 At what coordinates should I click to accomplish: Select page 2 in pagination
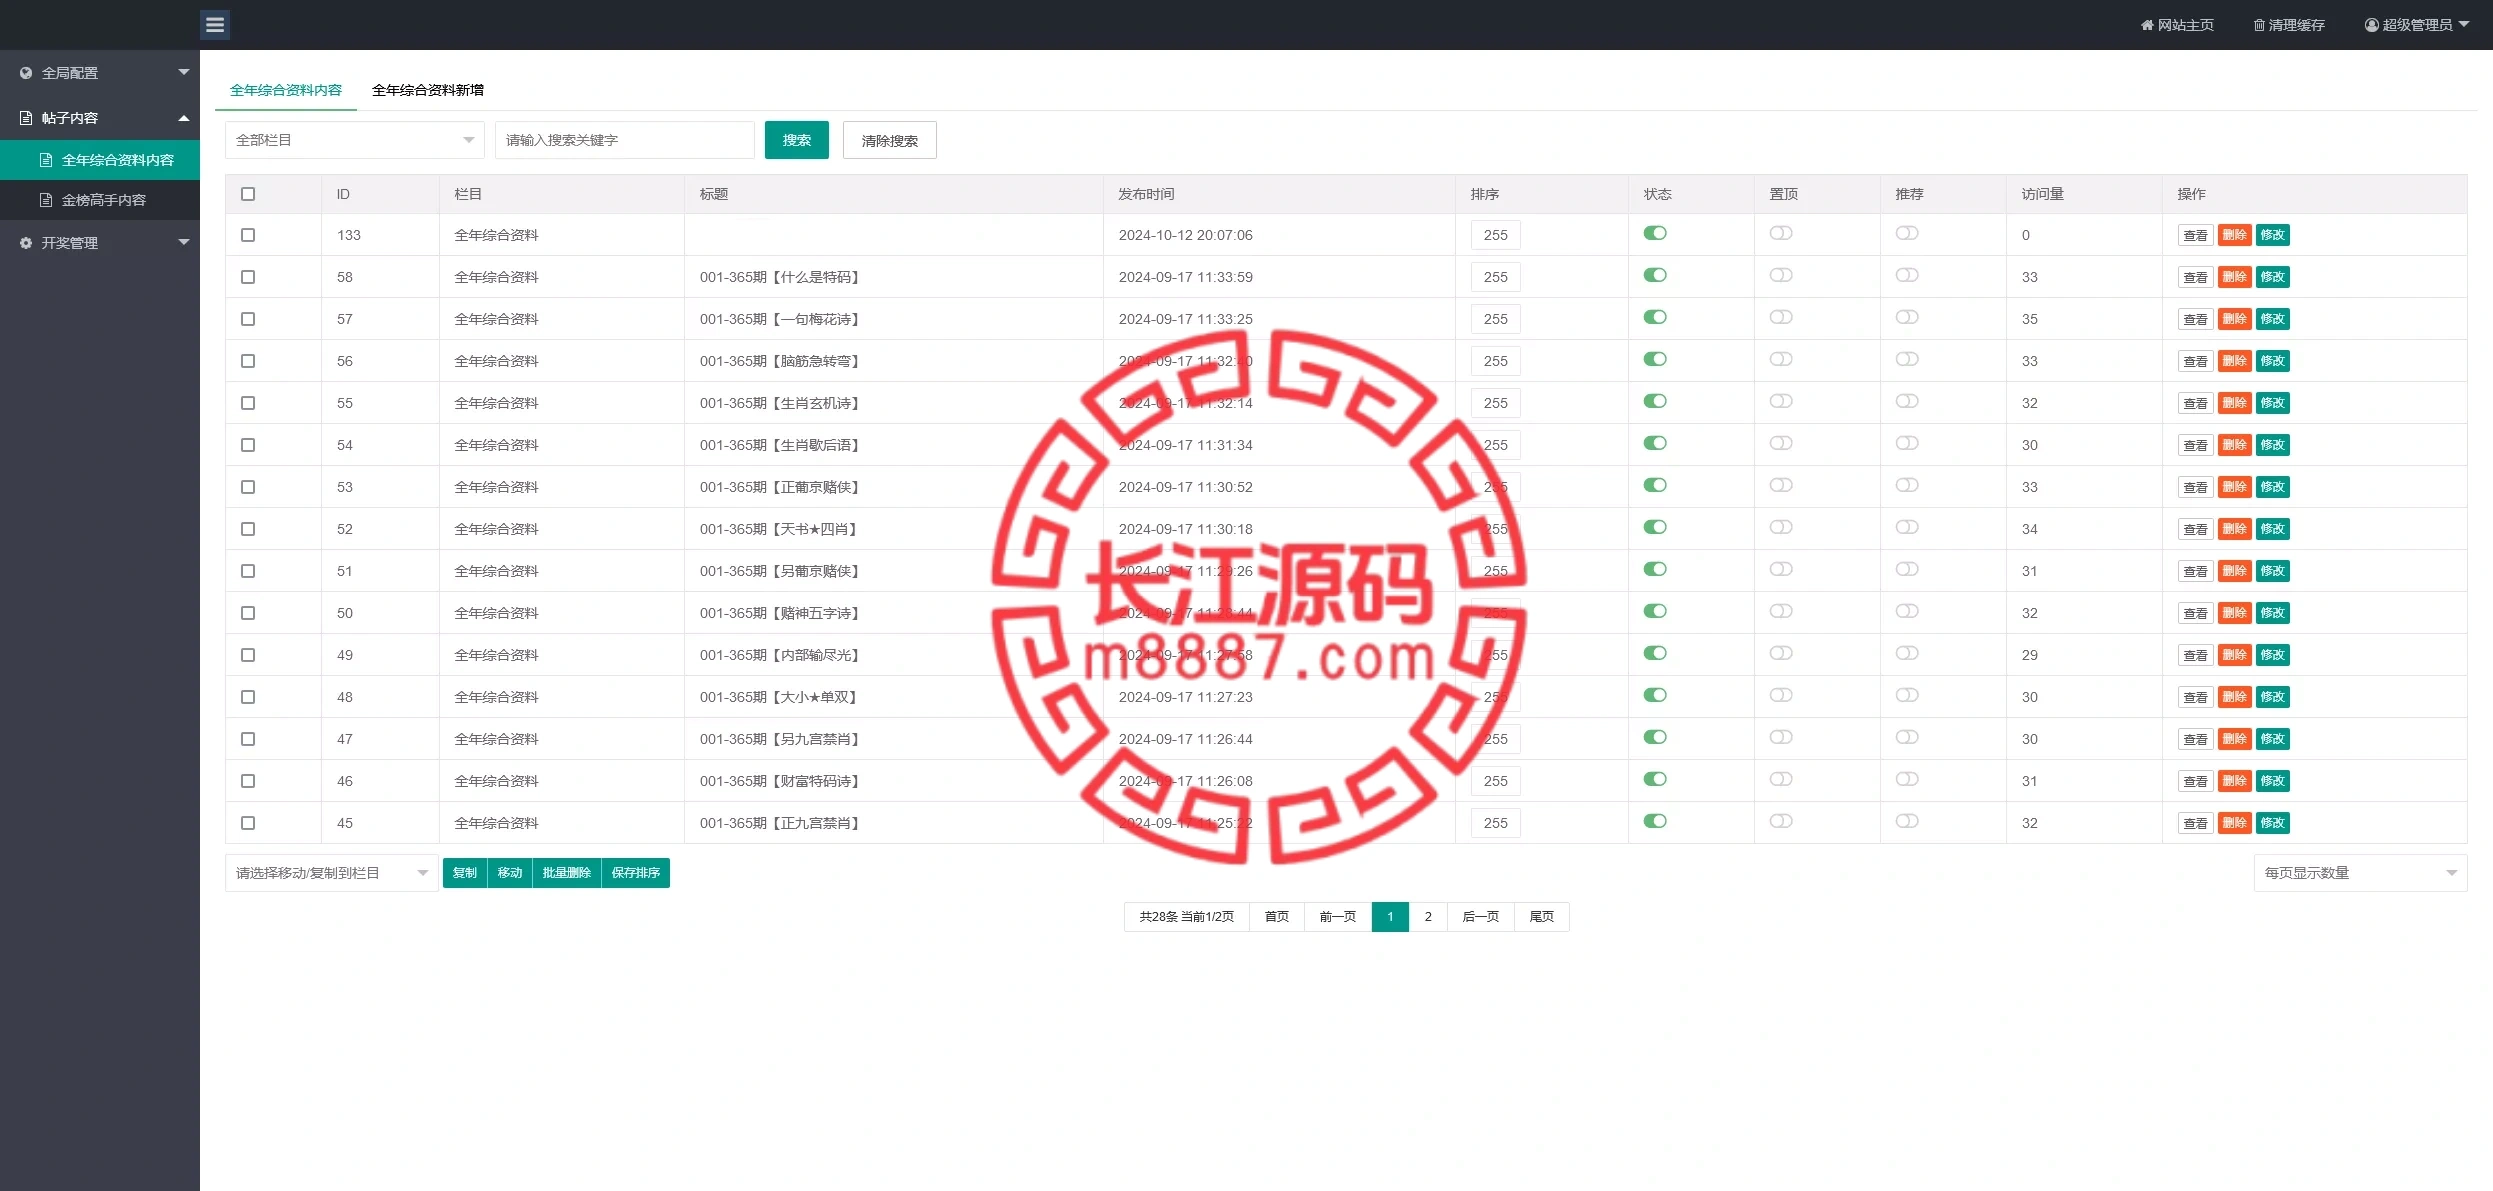point(1428,917)
